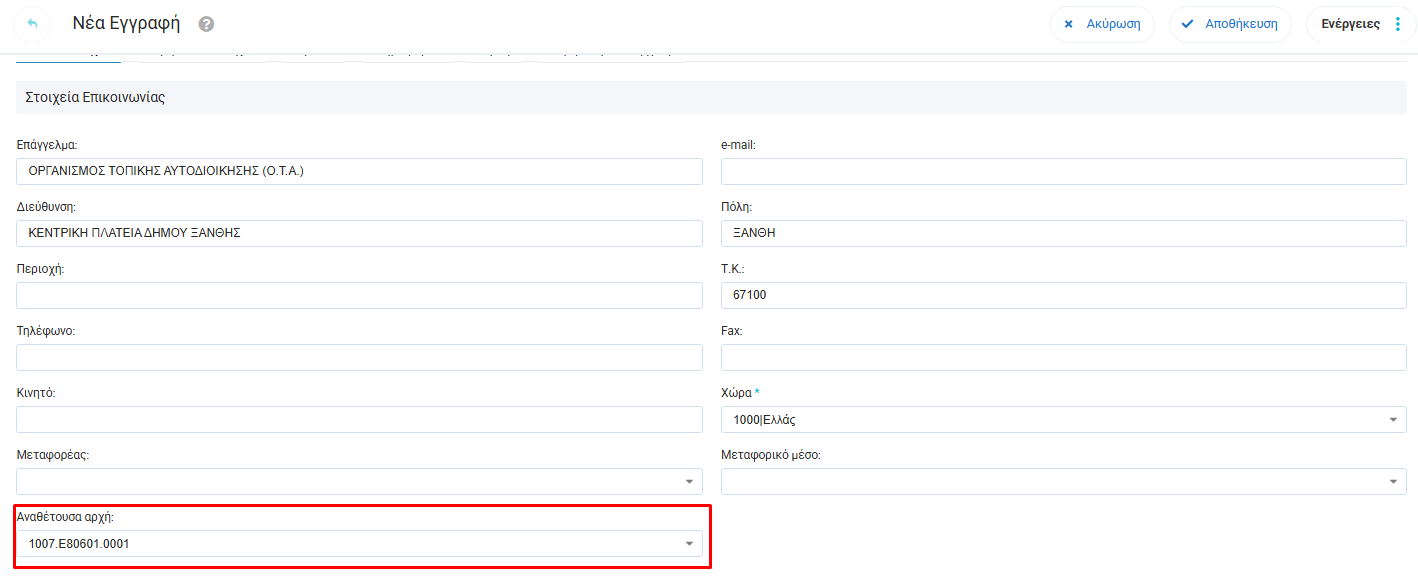The width and height of the screenshot is (1418, 578).
Task: Open the Μεταφορέας dropdown arrow
Action: tap(689, 482)
